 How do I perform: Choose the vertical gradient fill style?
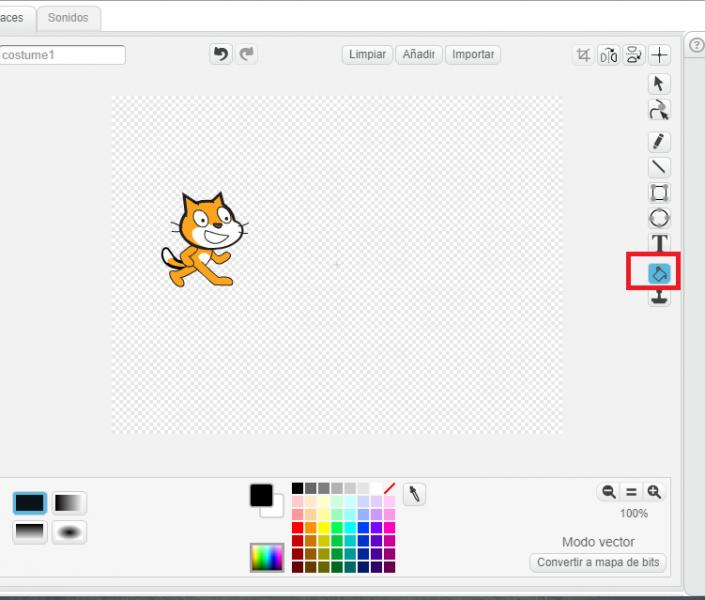click(30, 533)
